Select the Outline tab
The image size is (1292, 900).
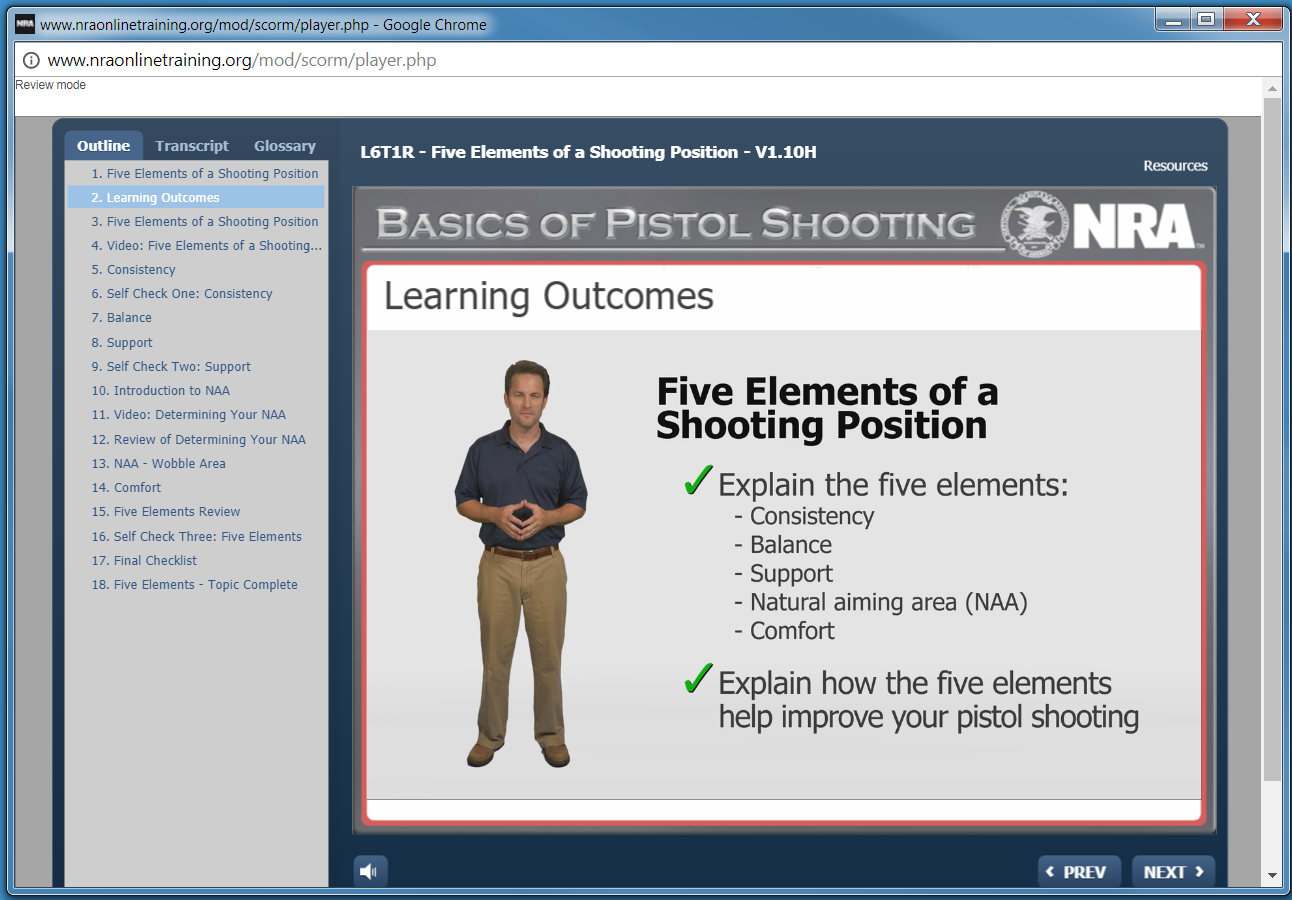[x=104, y=145]
